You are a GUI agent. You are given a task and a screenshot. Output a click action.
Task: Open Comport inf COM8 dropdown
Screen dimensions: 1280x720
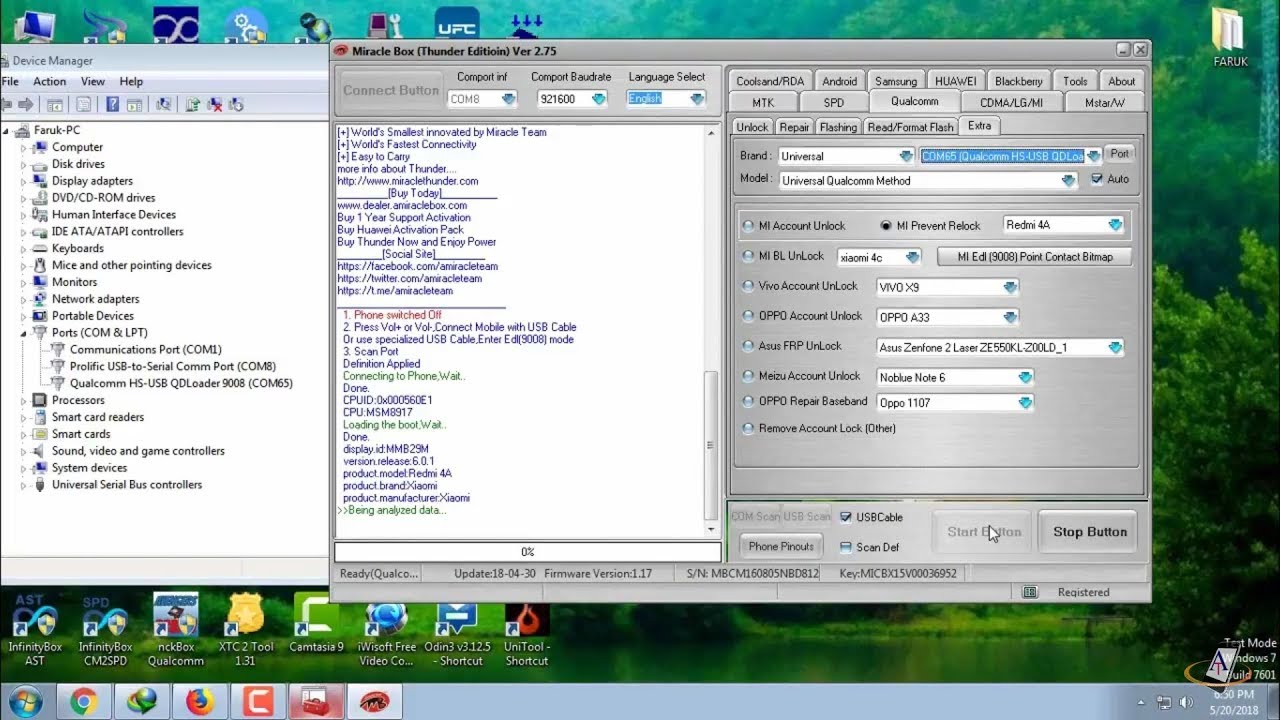click(x=509, y=99)
